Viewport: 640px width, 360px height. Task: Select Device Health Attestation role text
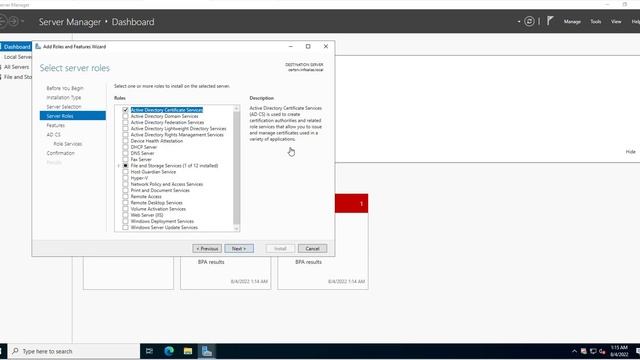[157, 141]
